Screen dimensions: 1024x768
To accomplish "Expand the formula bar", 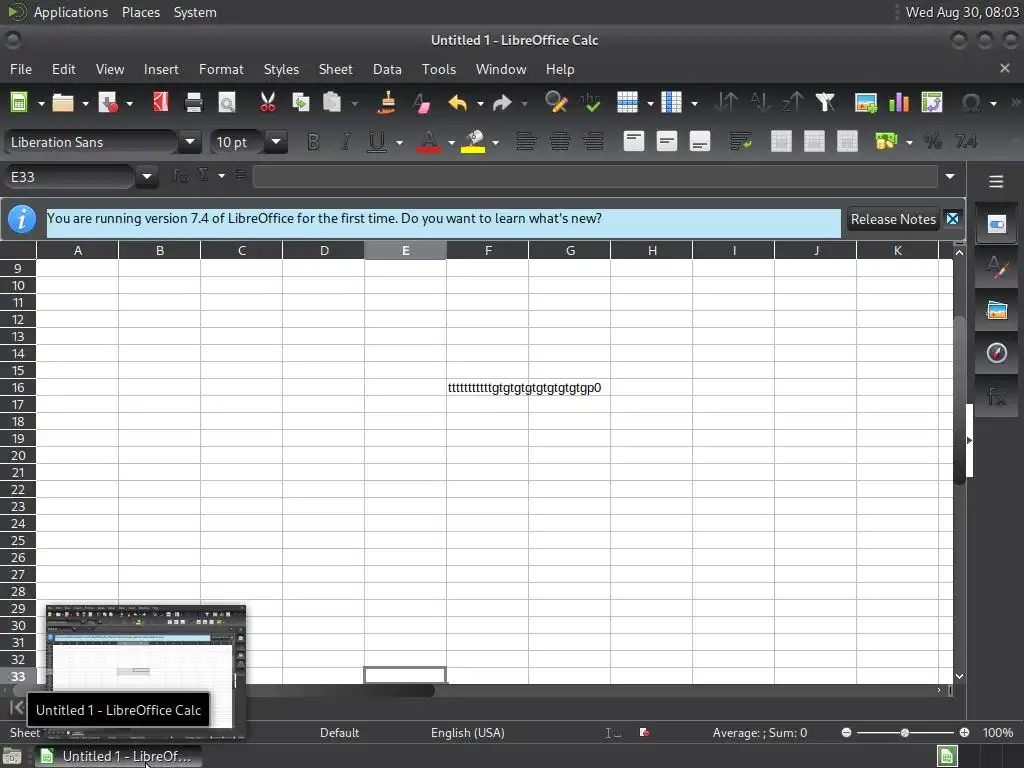I will click(950, 176).
